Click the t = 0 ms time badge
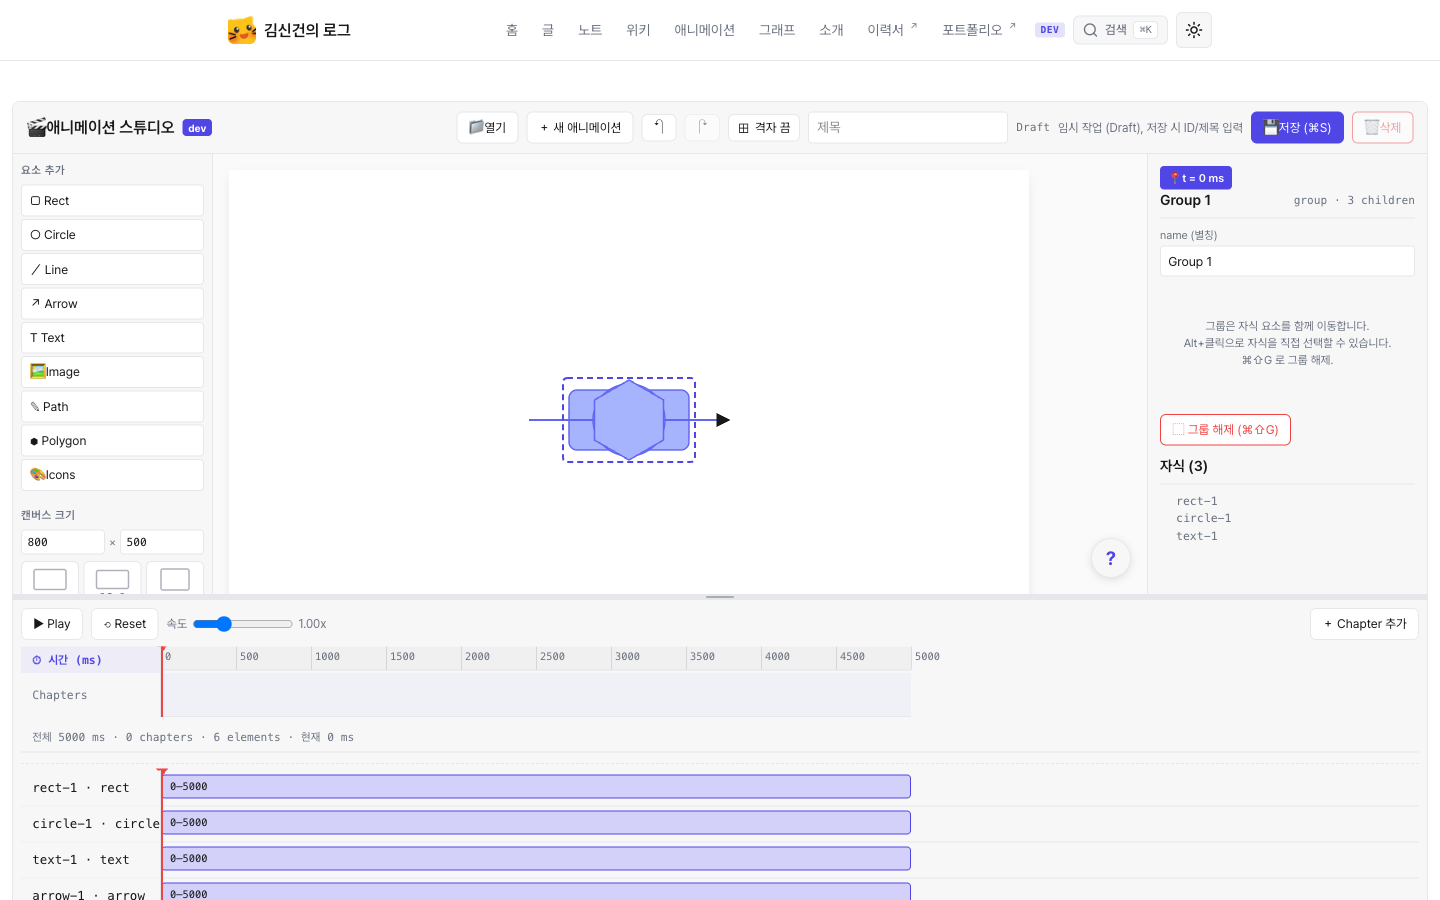Viewport: 1440px width, 900px height. pyautogui.click(x=1196, y=178)
